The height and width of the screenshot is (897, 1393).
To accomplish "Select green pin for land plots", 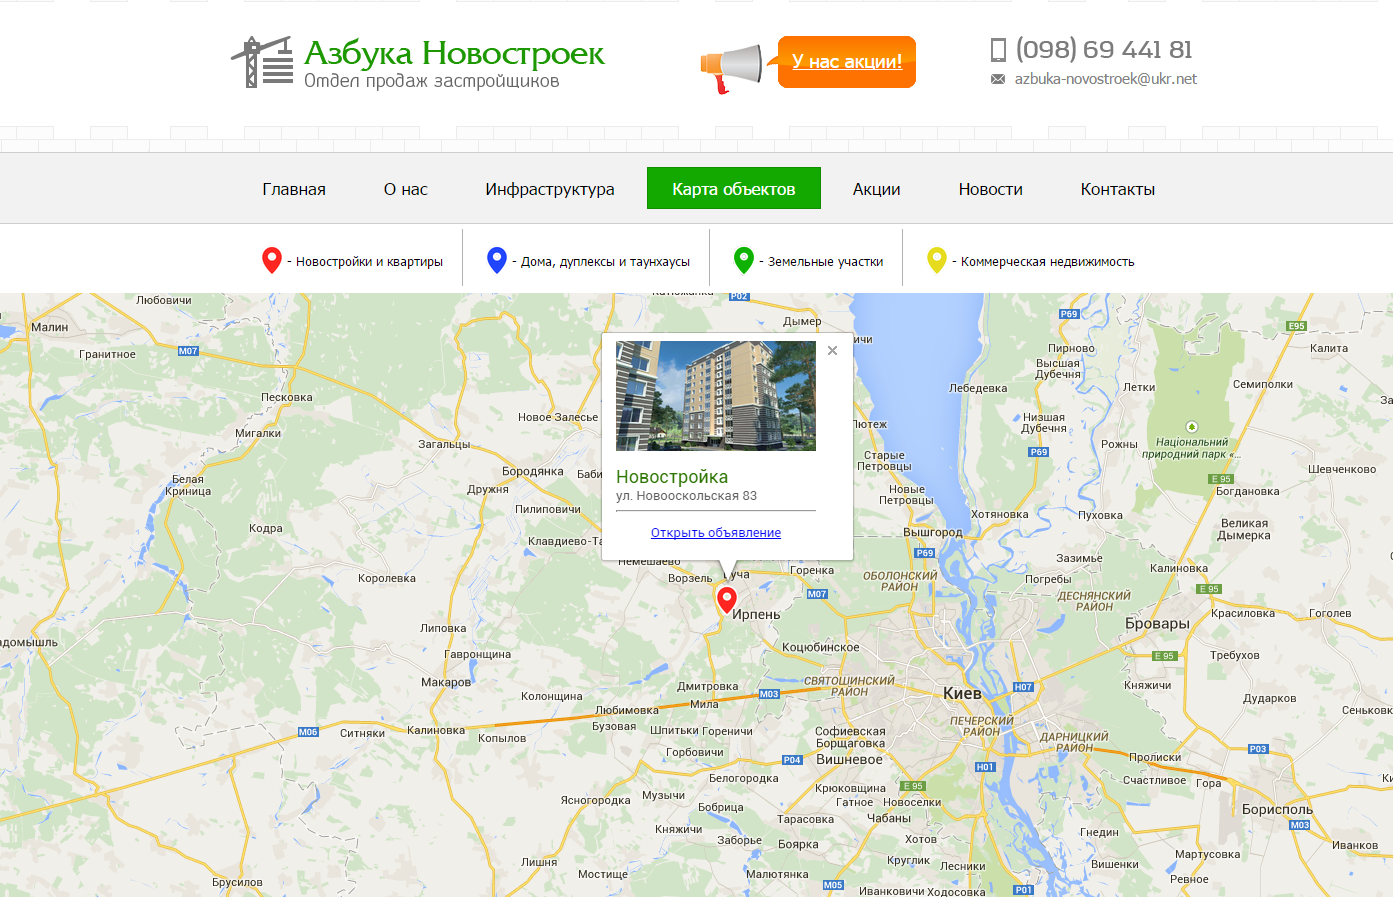I will coord(744,260).
